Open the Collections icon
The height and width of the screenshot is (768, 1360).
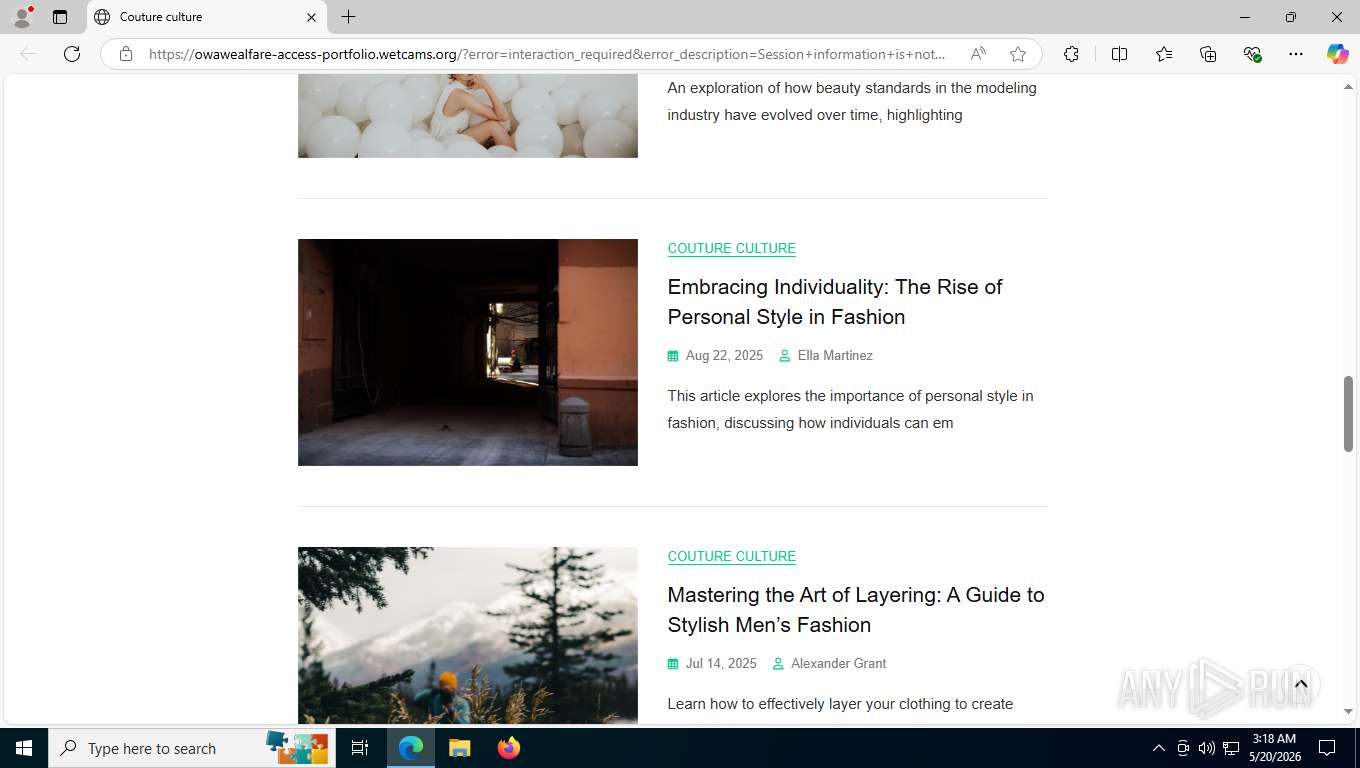(x=1208, y=54)
